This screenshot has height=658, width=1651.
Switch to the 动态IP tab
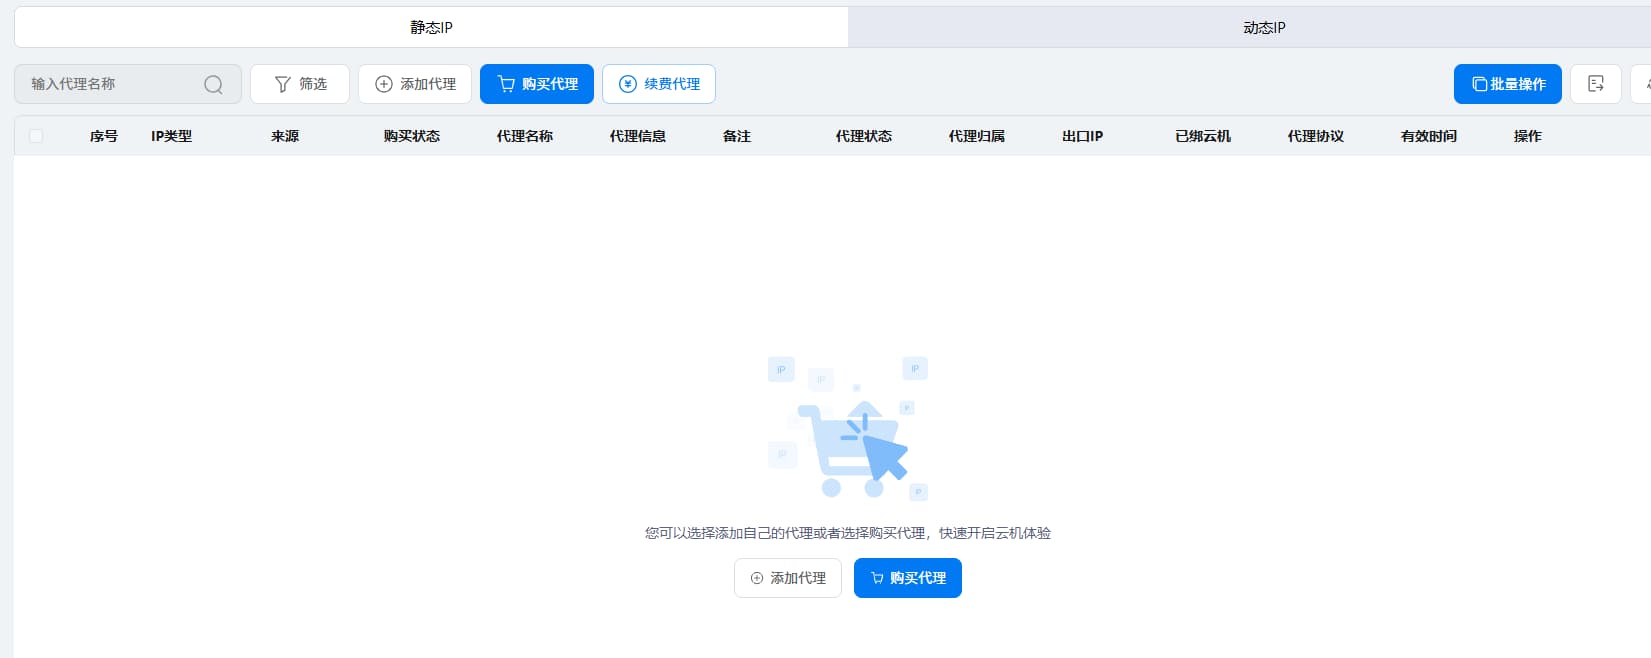(x=1263, y=28)
